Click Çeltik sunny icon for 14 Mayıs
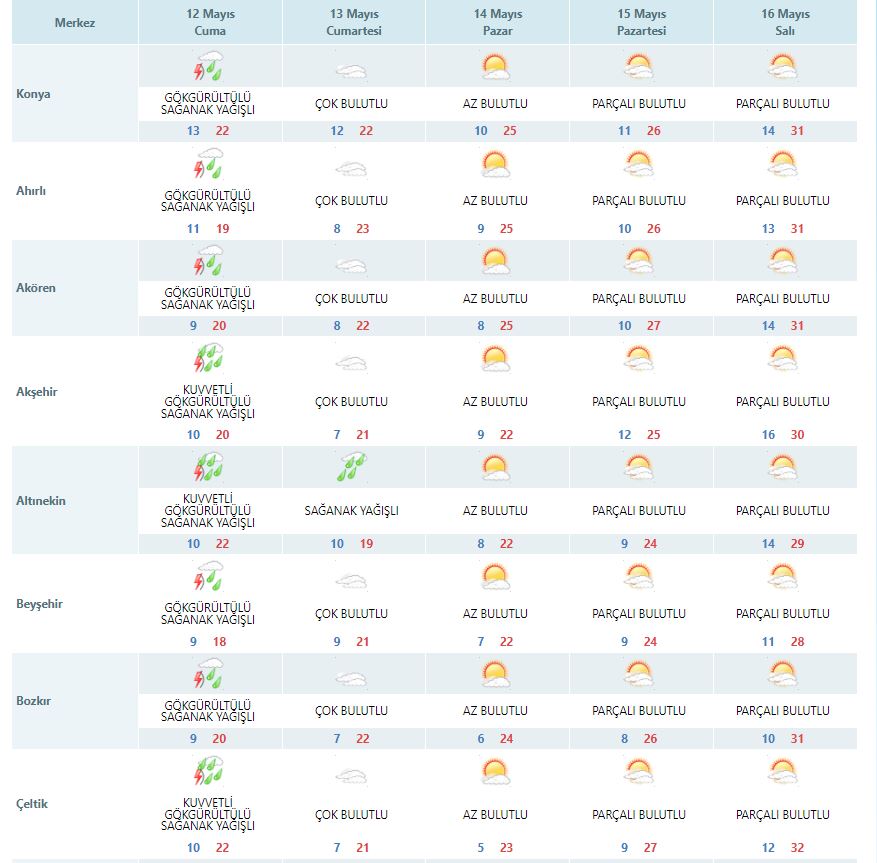This screenshot has height=863, width=877. [x=495, y=772]
